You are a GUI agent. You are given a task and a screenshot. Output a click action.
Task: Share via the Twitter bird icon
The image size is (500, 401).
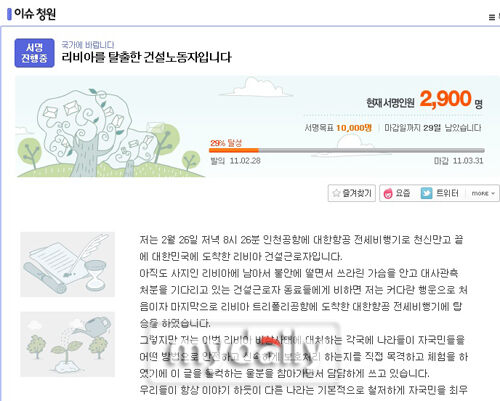[426, 193]
